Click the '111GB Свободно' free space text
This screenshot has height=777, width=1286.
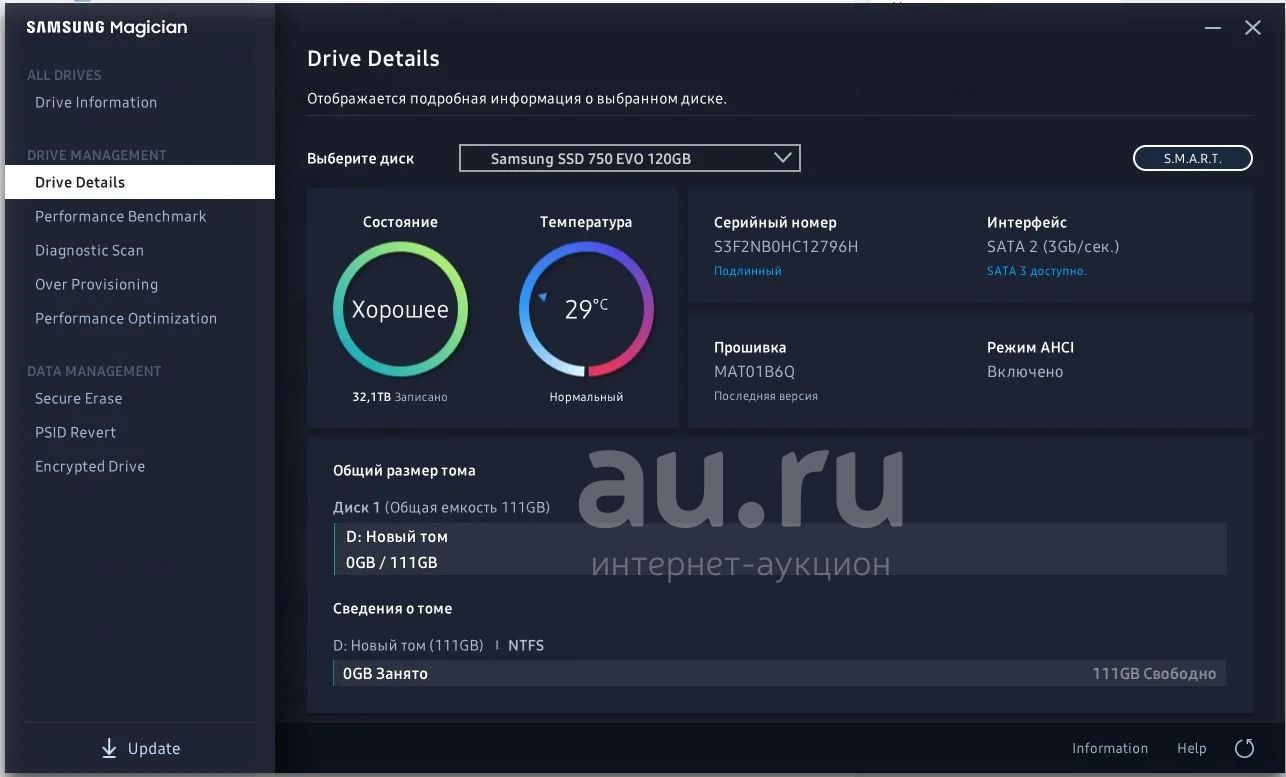tap(1154, 674)
